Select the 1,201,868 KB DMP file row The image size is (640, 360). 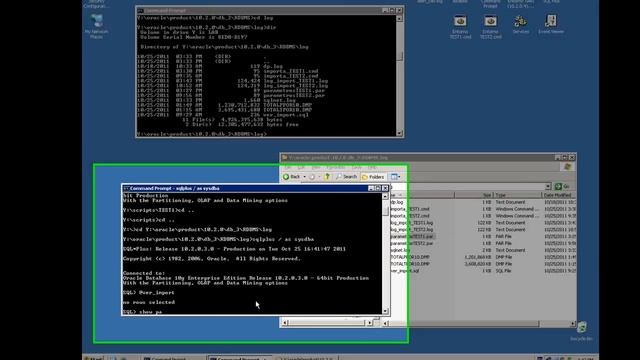482,257
